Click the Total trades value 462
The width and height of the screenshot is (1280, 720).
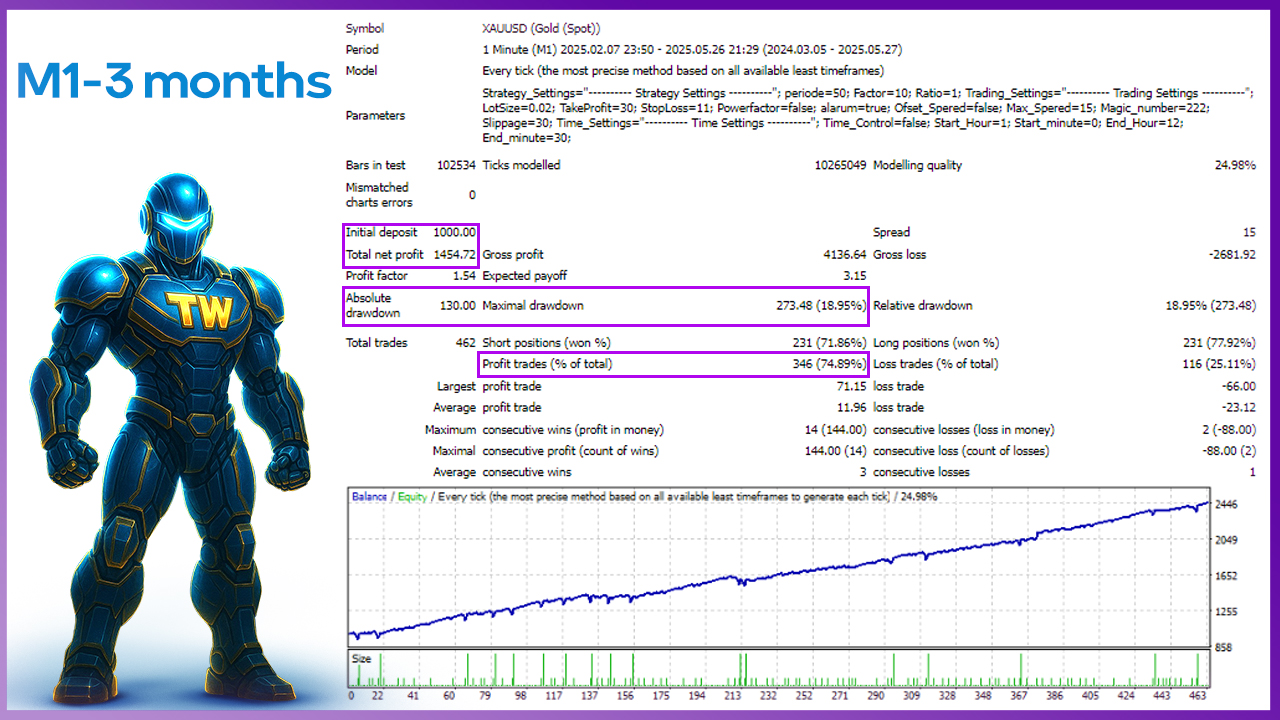(465, 343)
